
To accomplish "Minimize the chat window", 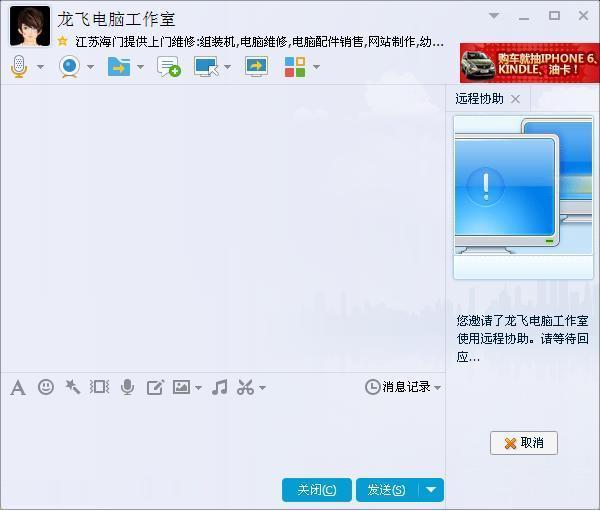I will [524, 18].
